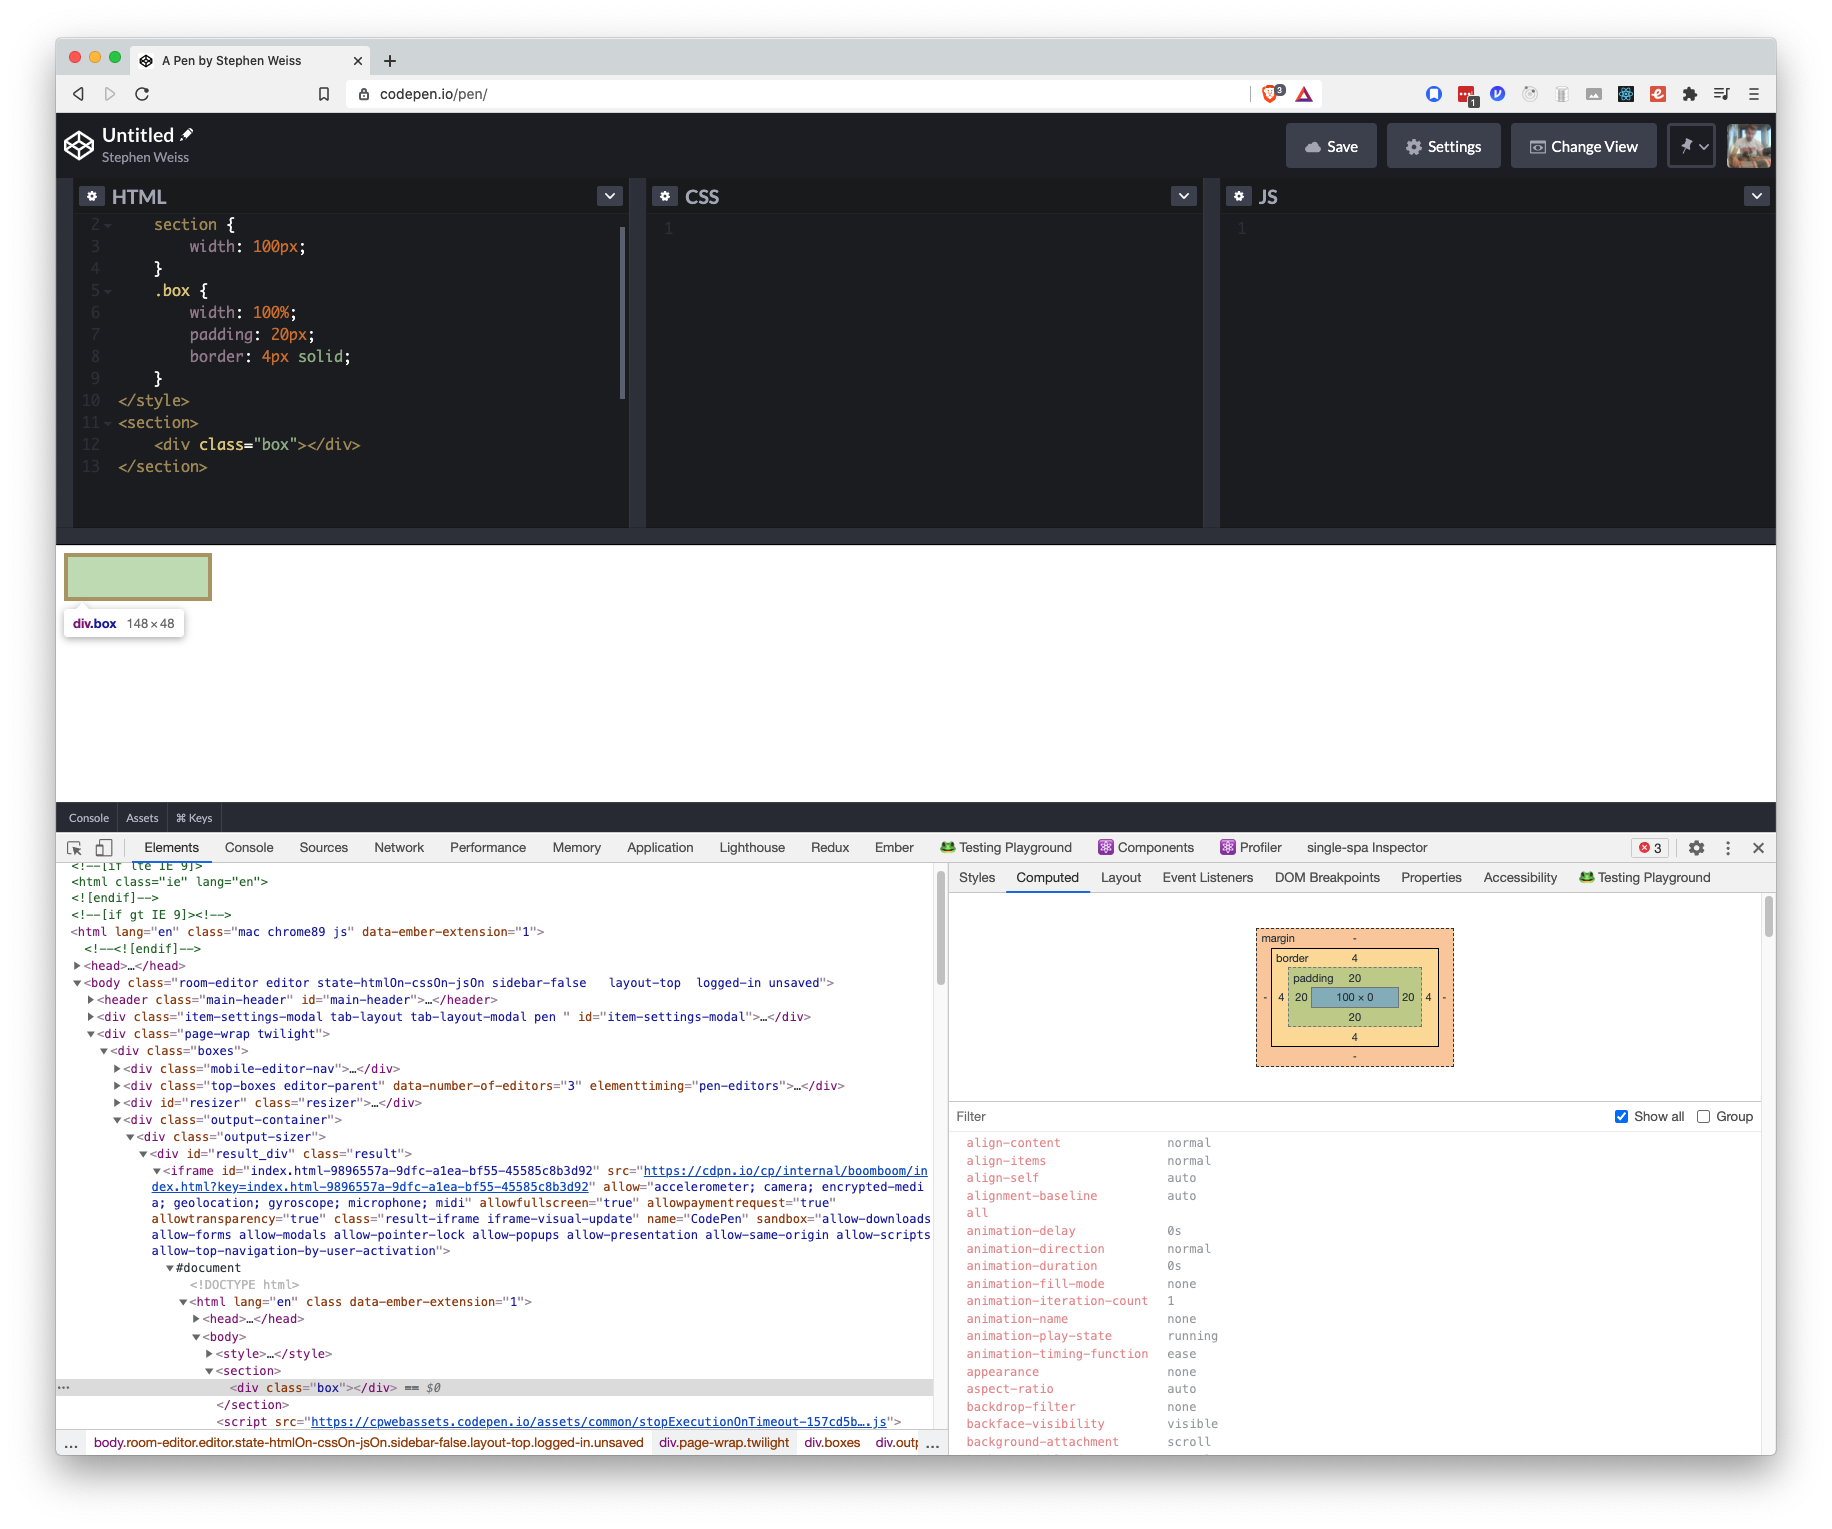Click the Brave Rewards triangle icon

1304,94
